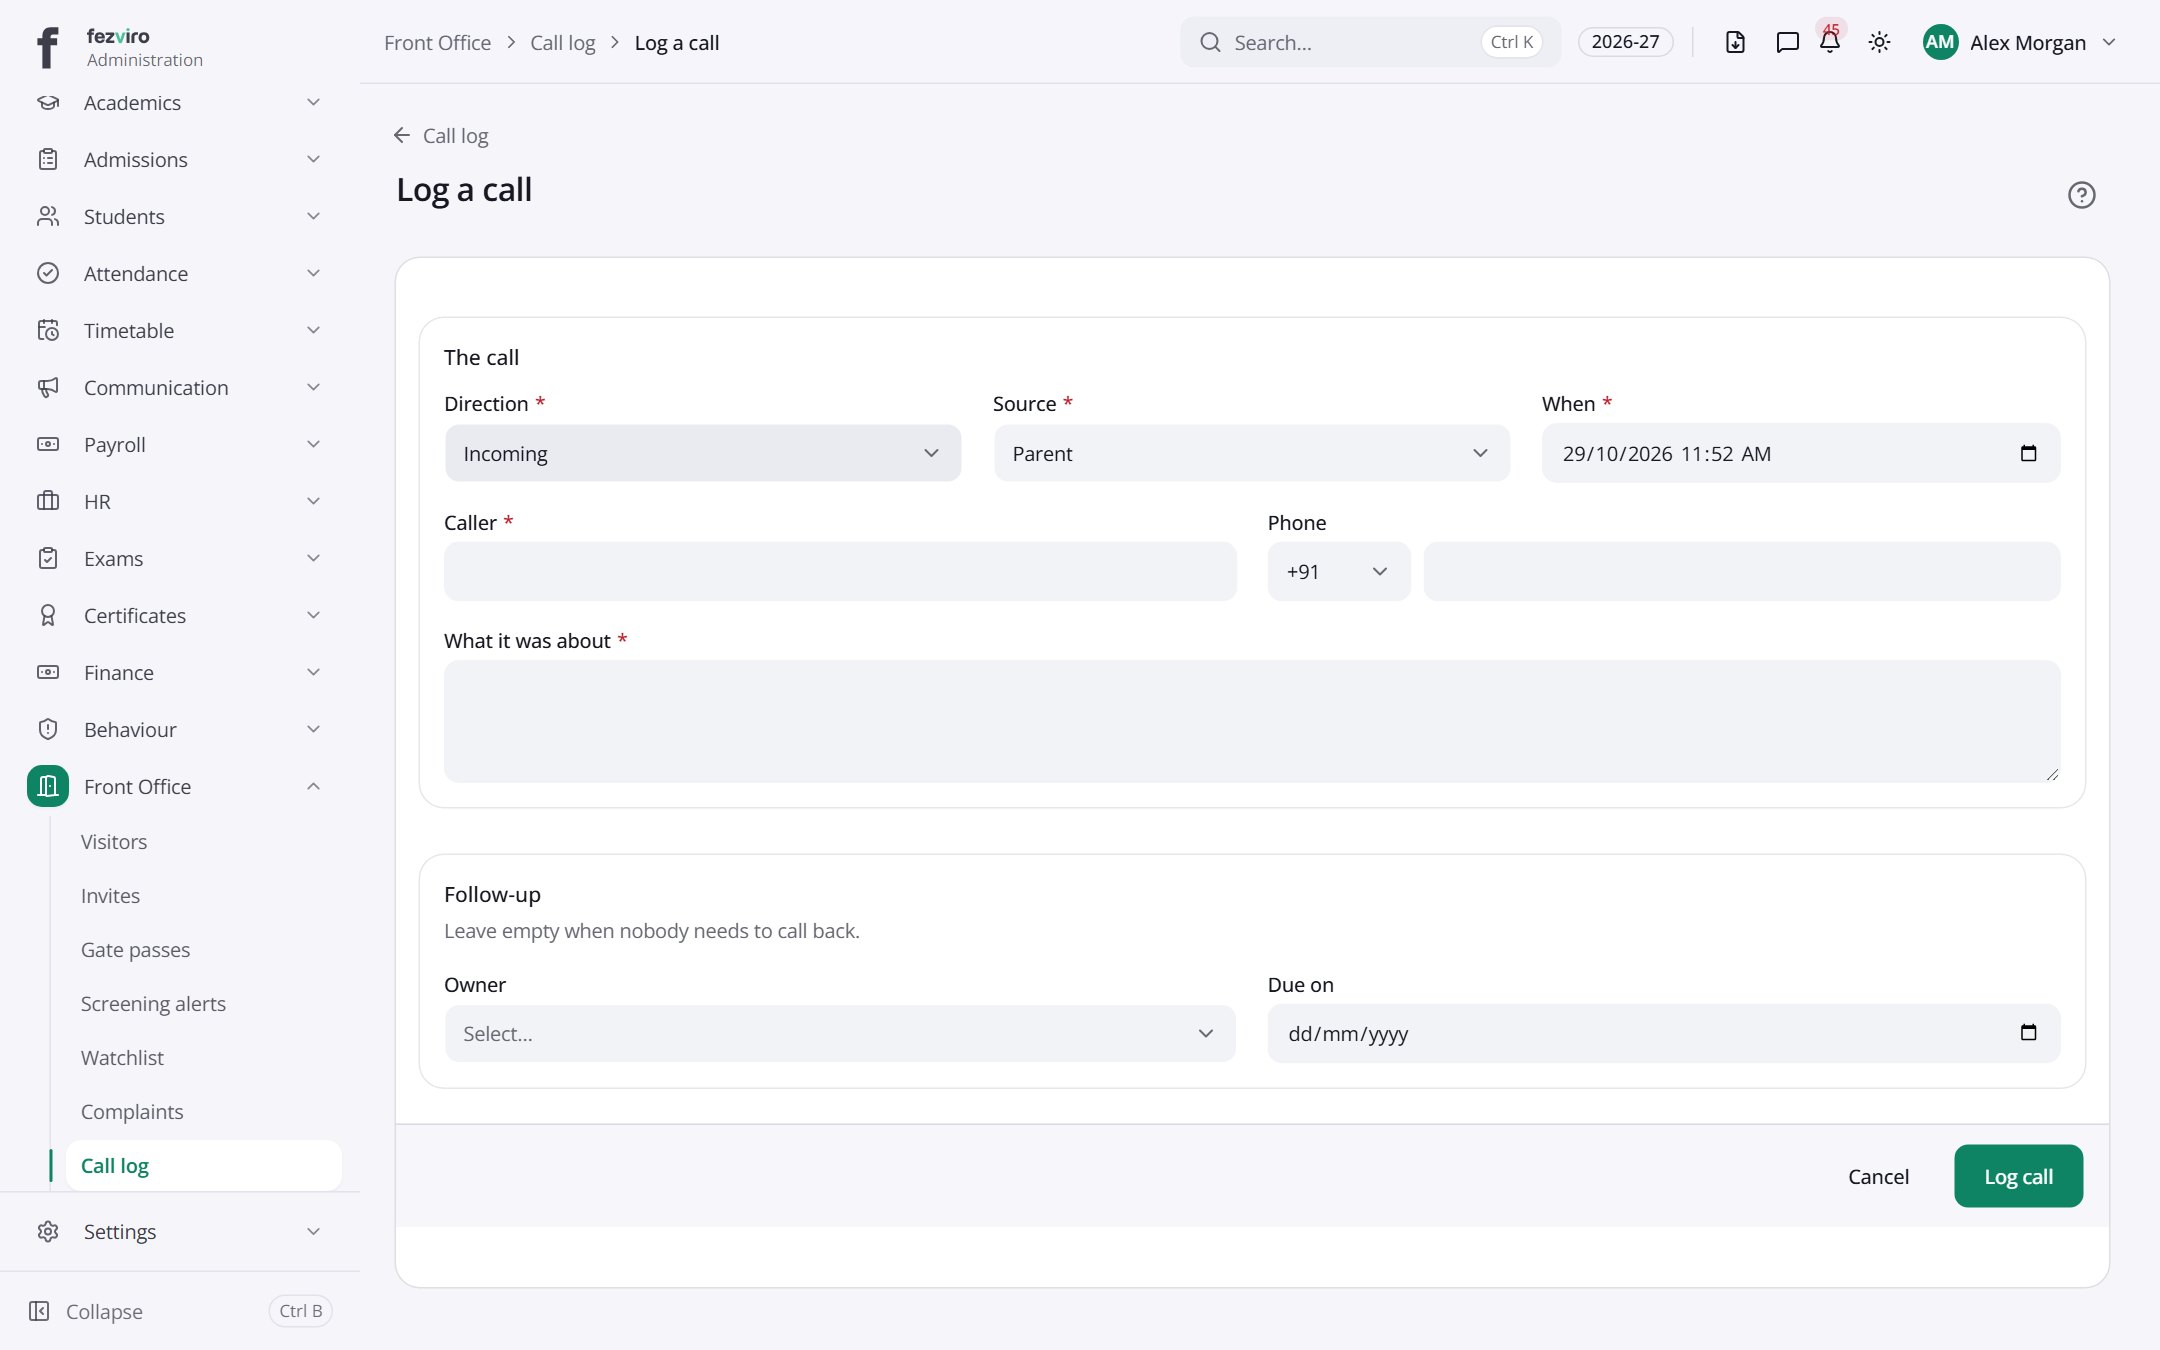2160x1350 pixels.
Task: Click the Log call button
Action: (x=2018, y=1176)
